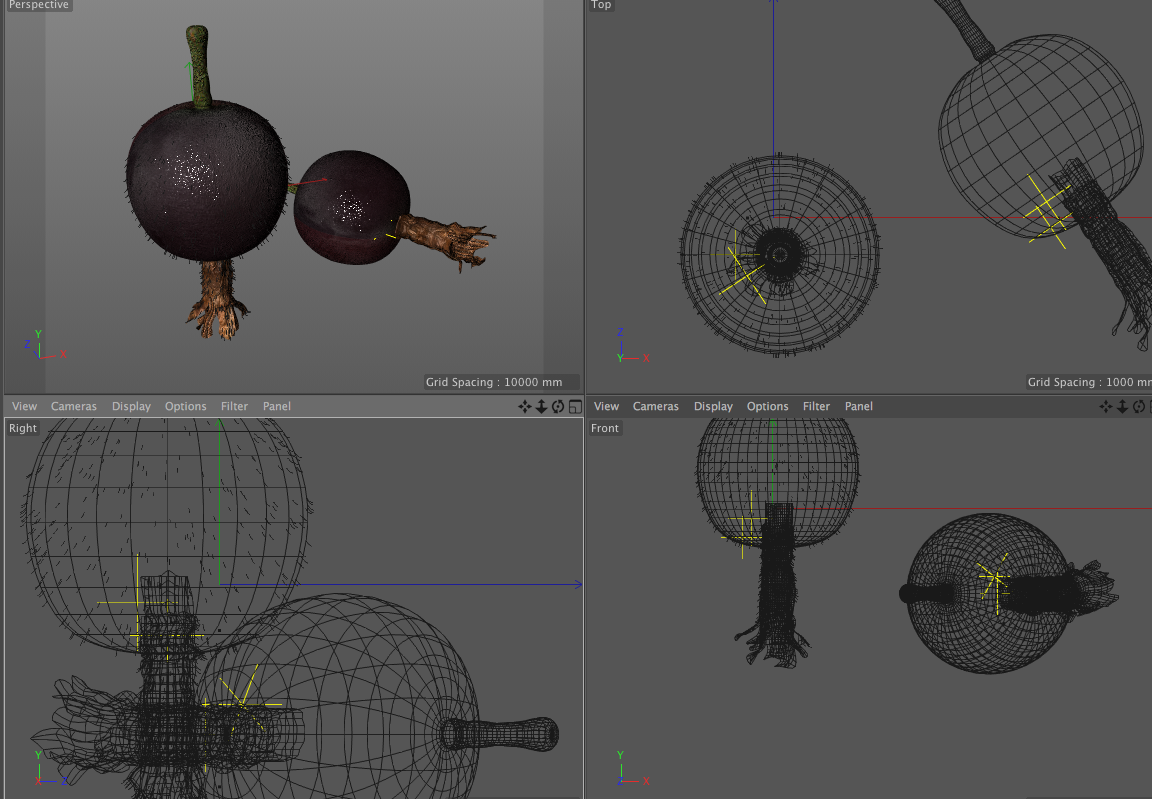Toggle maximize icon above the Right viewport
Viewport: 1152px width, 799px height.
575,406
